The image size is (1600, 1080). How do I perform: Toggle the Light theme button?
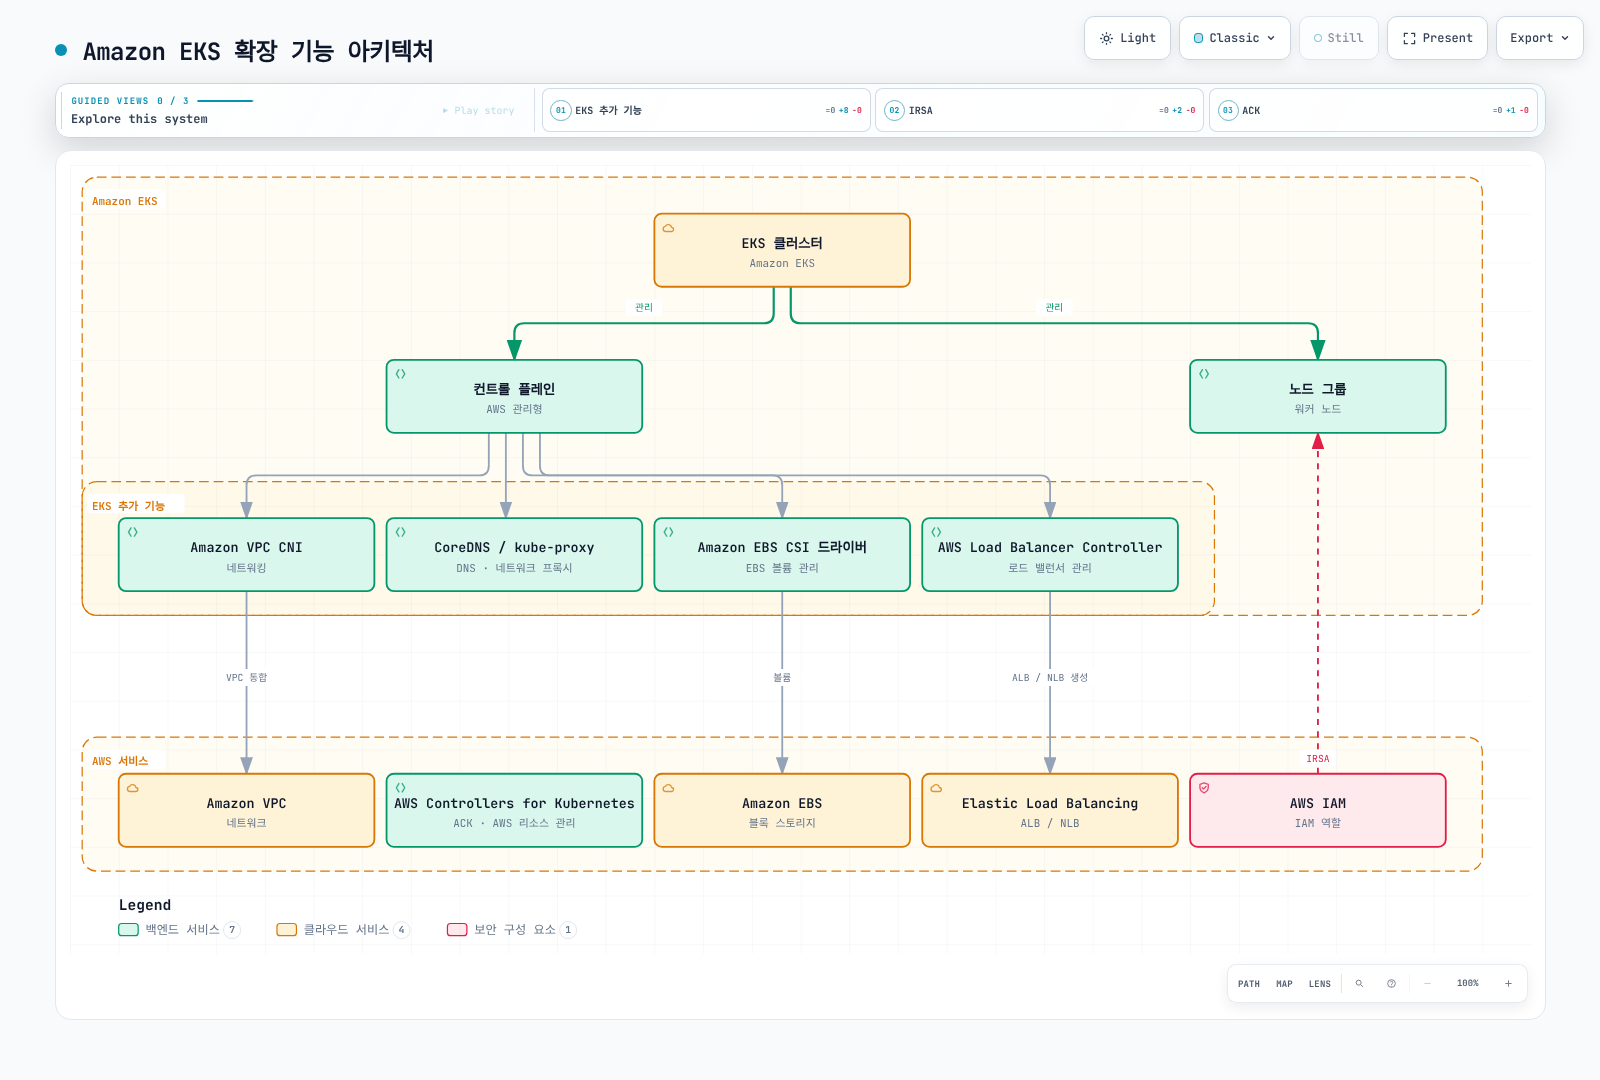(1127, 38)
